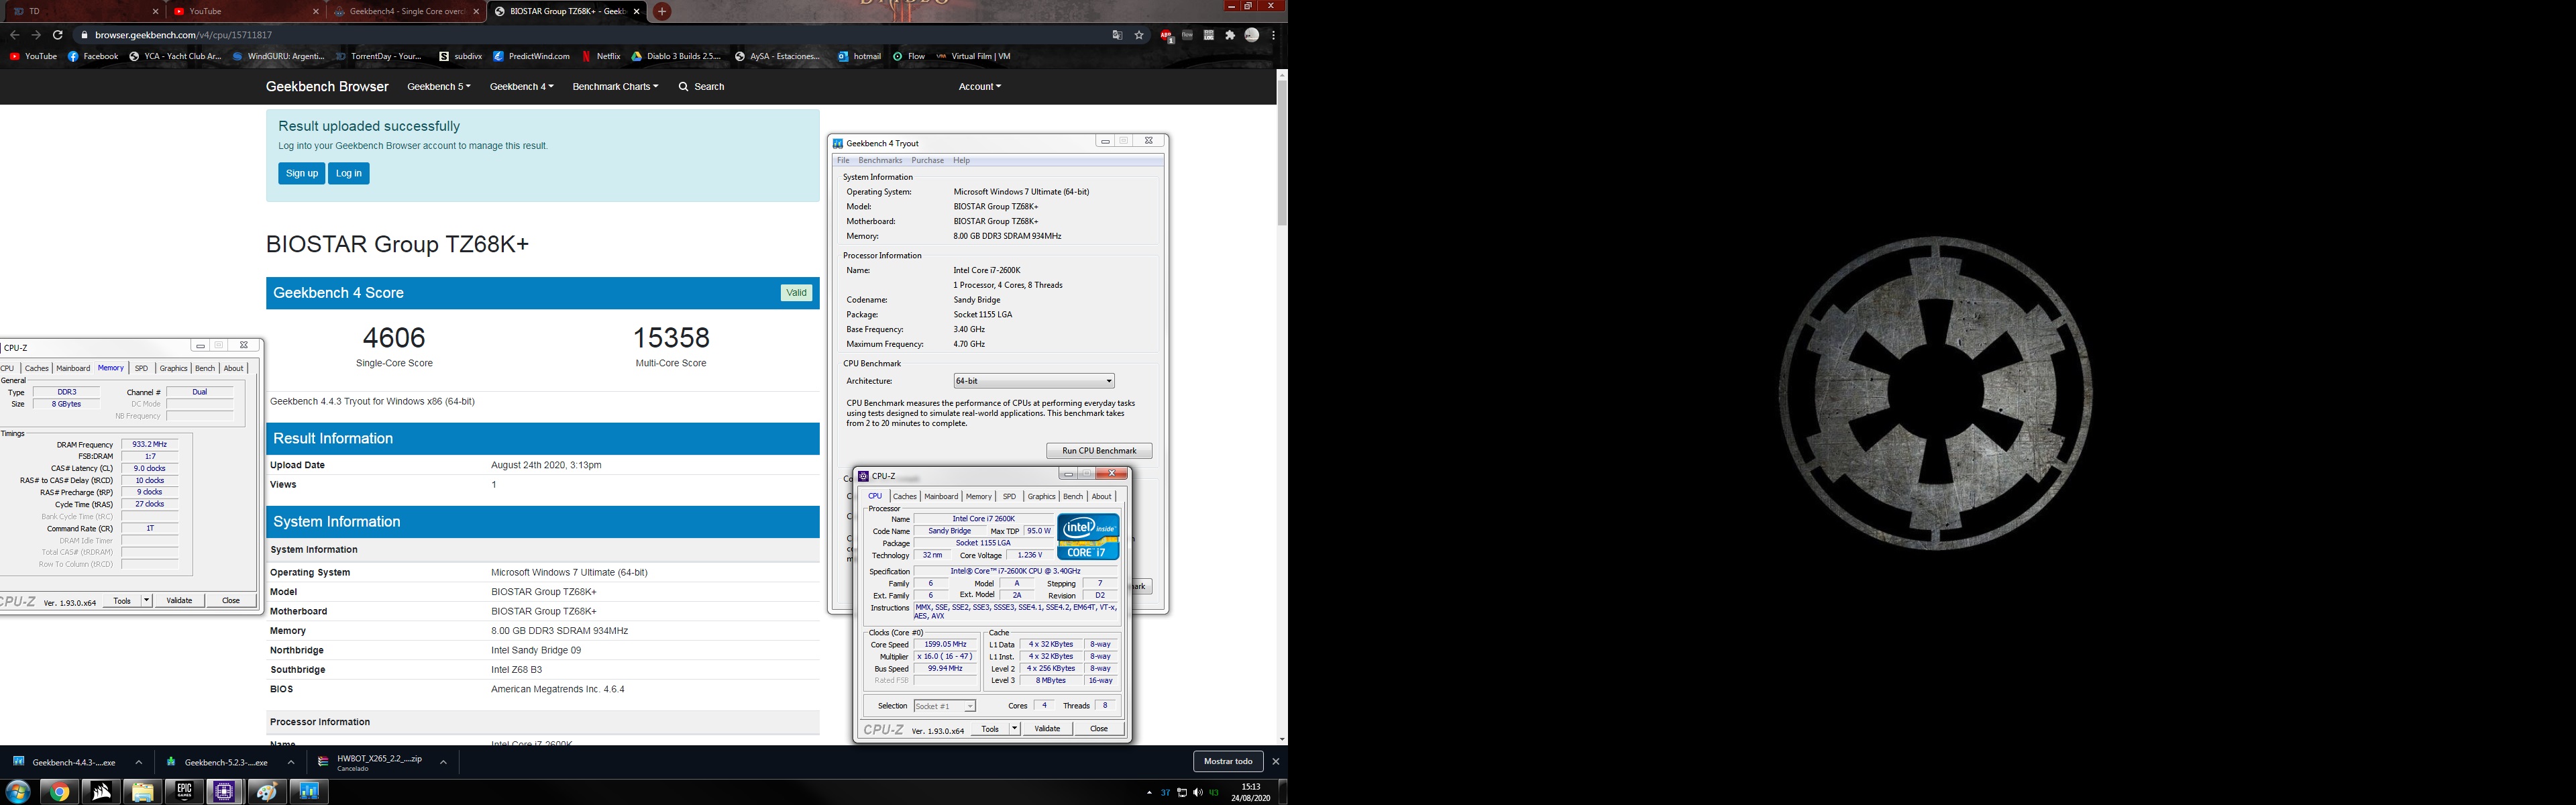Switch to Chrome in the taskbar

tap(60, 792)
